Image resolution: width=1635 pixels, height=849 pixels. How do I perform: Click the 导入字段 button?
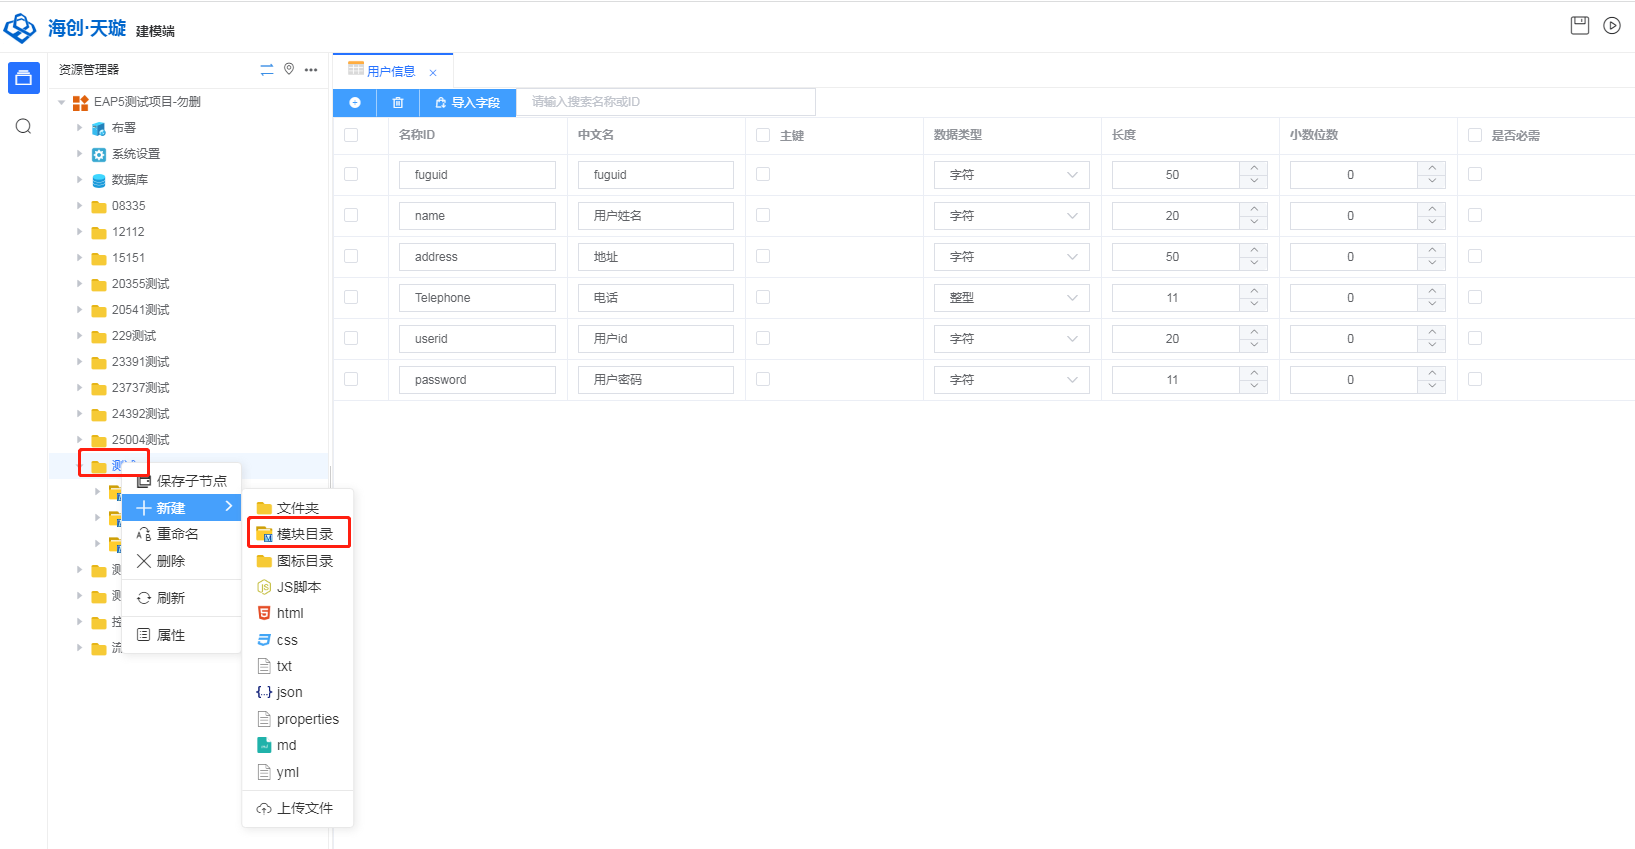pos(467,103)
